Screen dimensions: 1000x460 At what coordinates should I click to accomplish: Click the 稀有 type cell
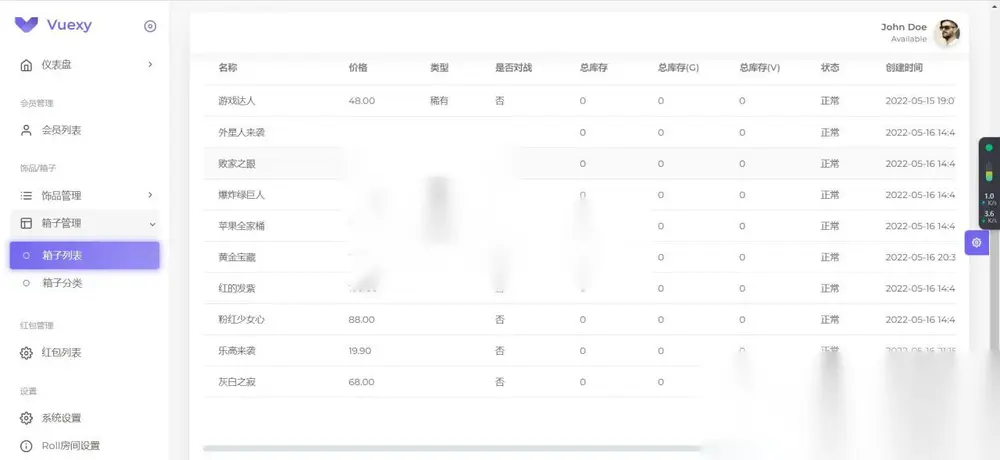(439, 101)
